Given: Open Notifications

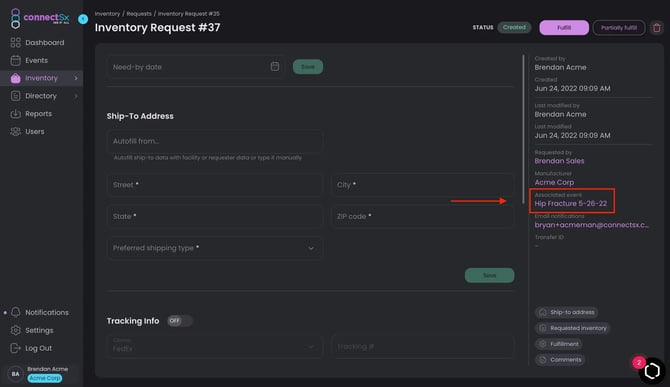Looking at the screenshot, I should (39, 312).
